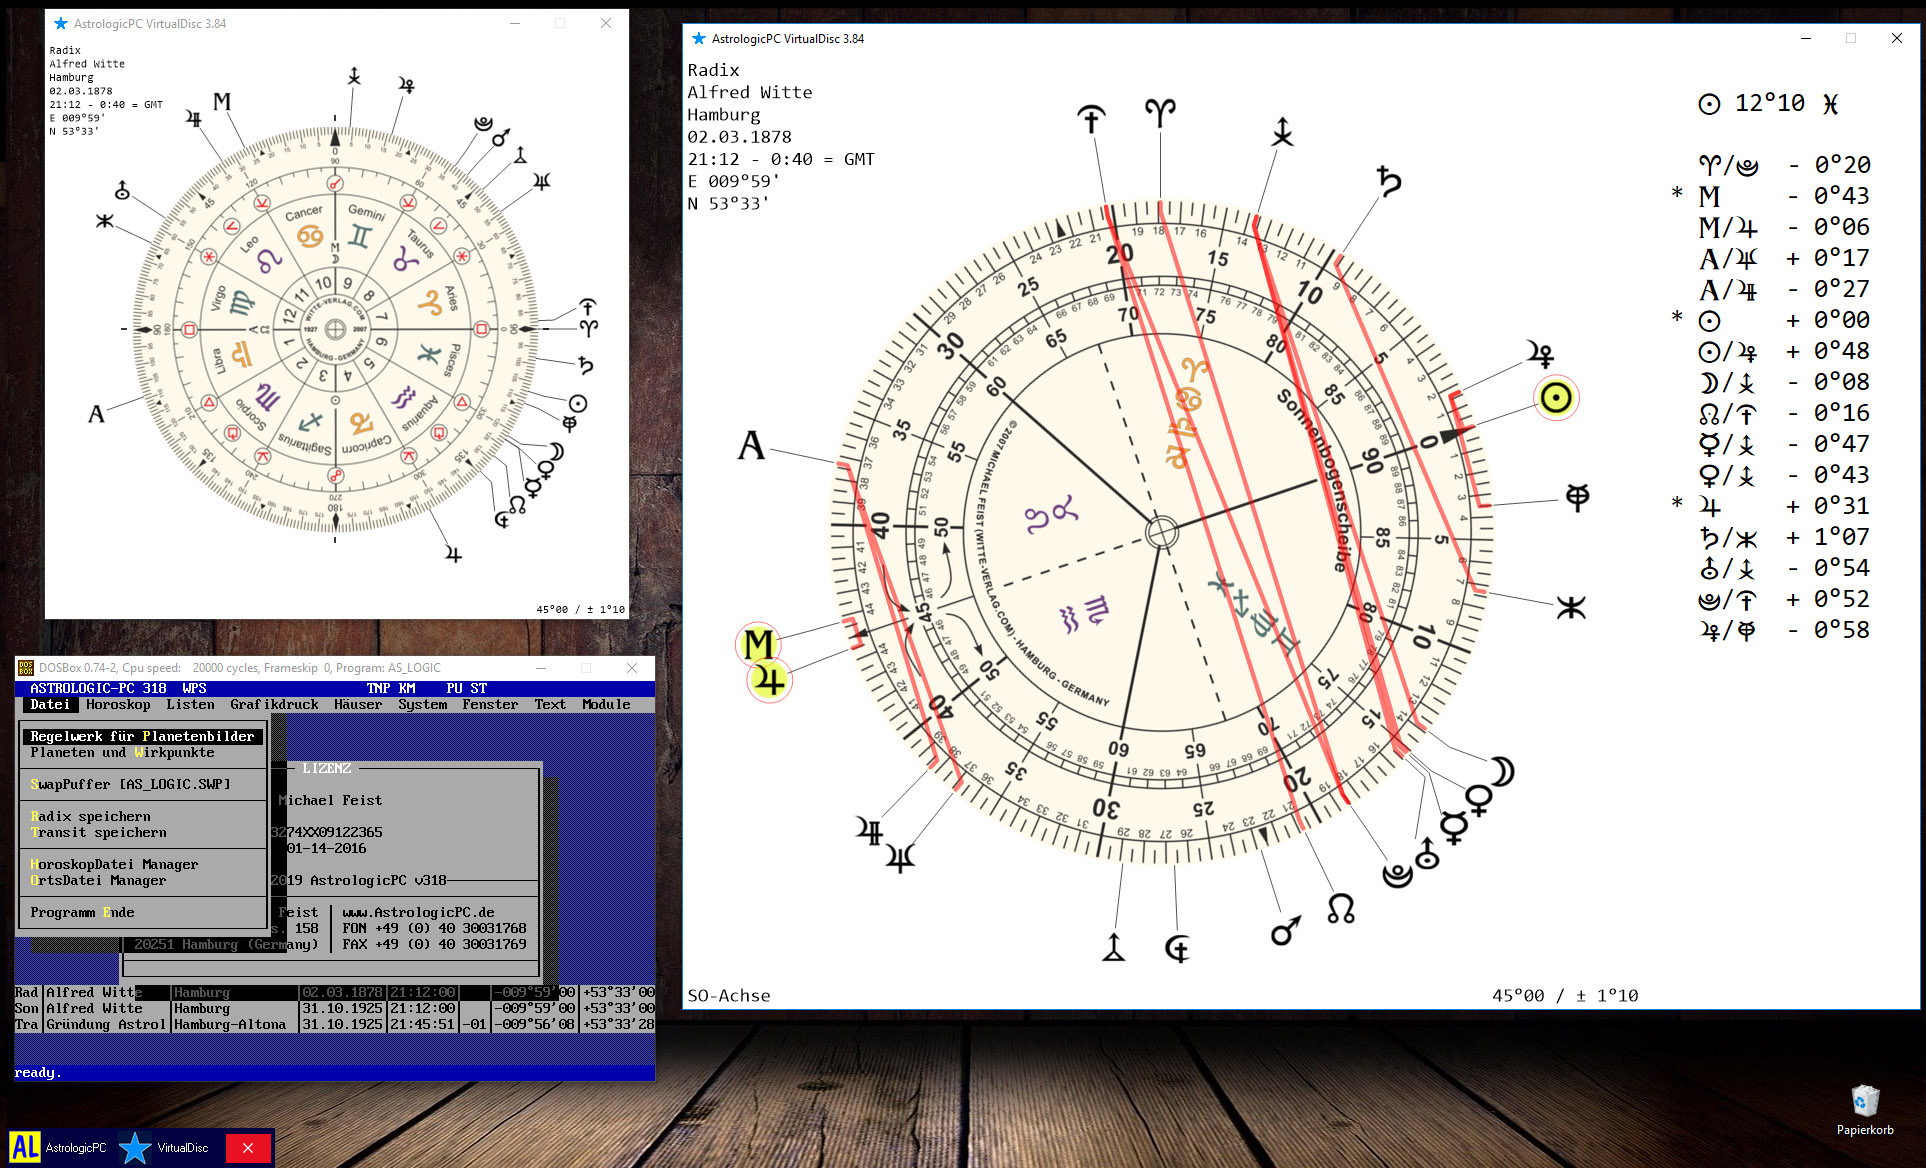Click the Aries symbol above the large dial
The width and height of the screenshot is (1926, 1168).
point(1160,112)
